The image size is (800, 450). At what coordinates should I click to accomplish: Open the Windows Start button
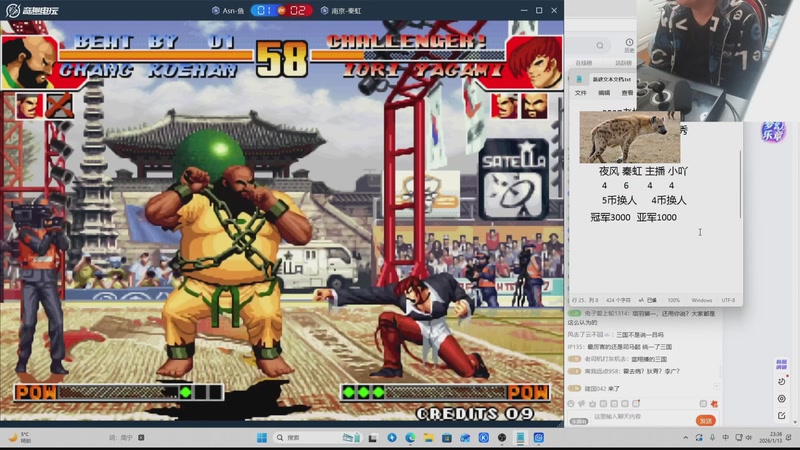262,437
